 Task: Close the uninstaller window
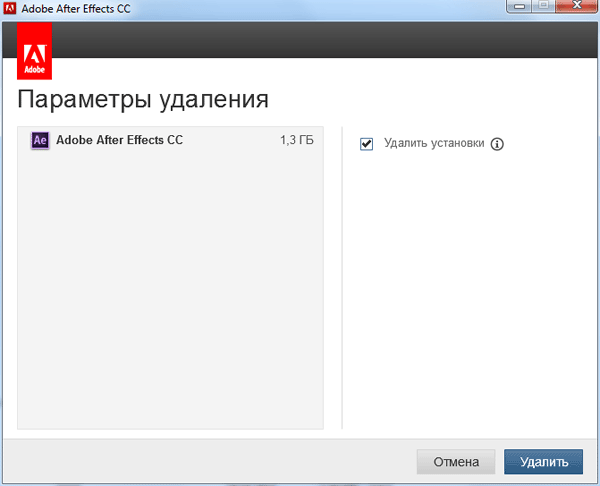577,6
